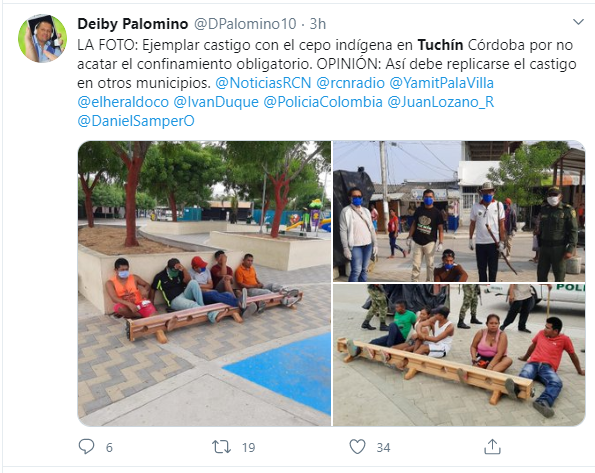The width and height of the screenshot is (595, 473).
Task: Open the reply comment icon
Action: [86, 447]
